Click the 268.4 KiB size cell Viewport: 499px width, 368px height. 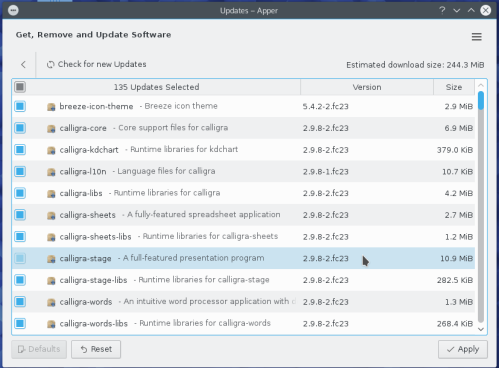click(455, 324)
